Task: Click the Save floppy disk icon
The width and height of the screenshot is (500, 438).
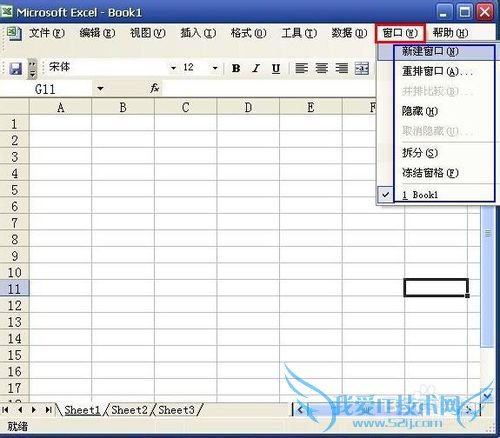Action: (x=15, y=69)
